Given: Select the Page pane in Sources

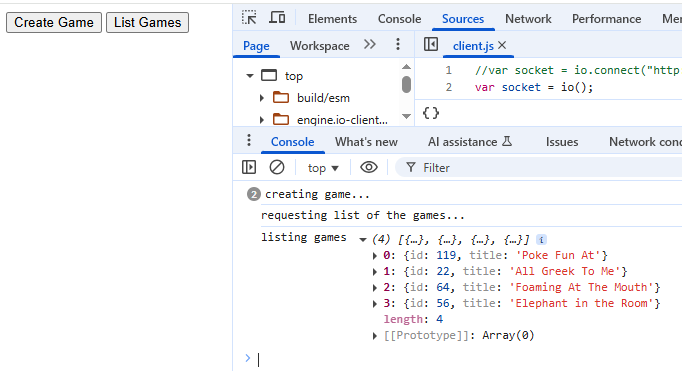Looking at the screenshot, I should tap(256, 46).
